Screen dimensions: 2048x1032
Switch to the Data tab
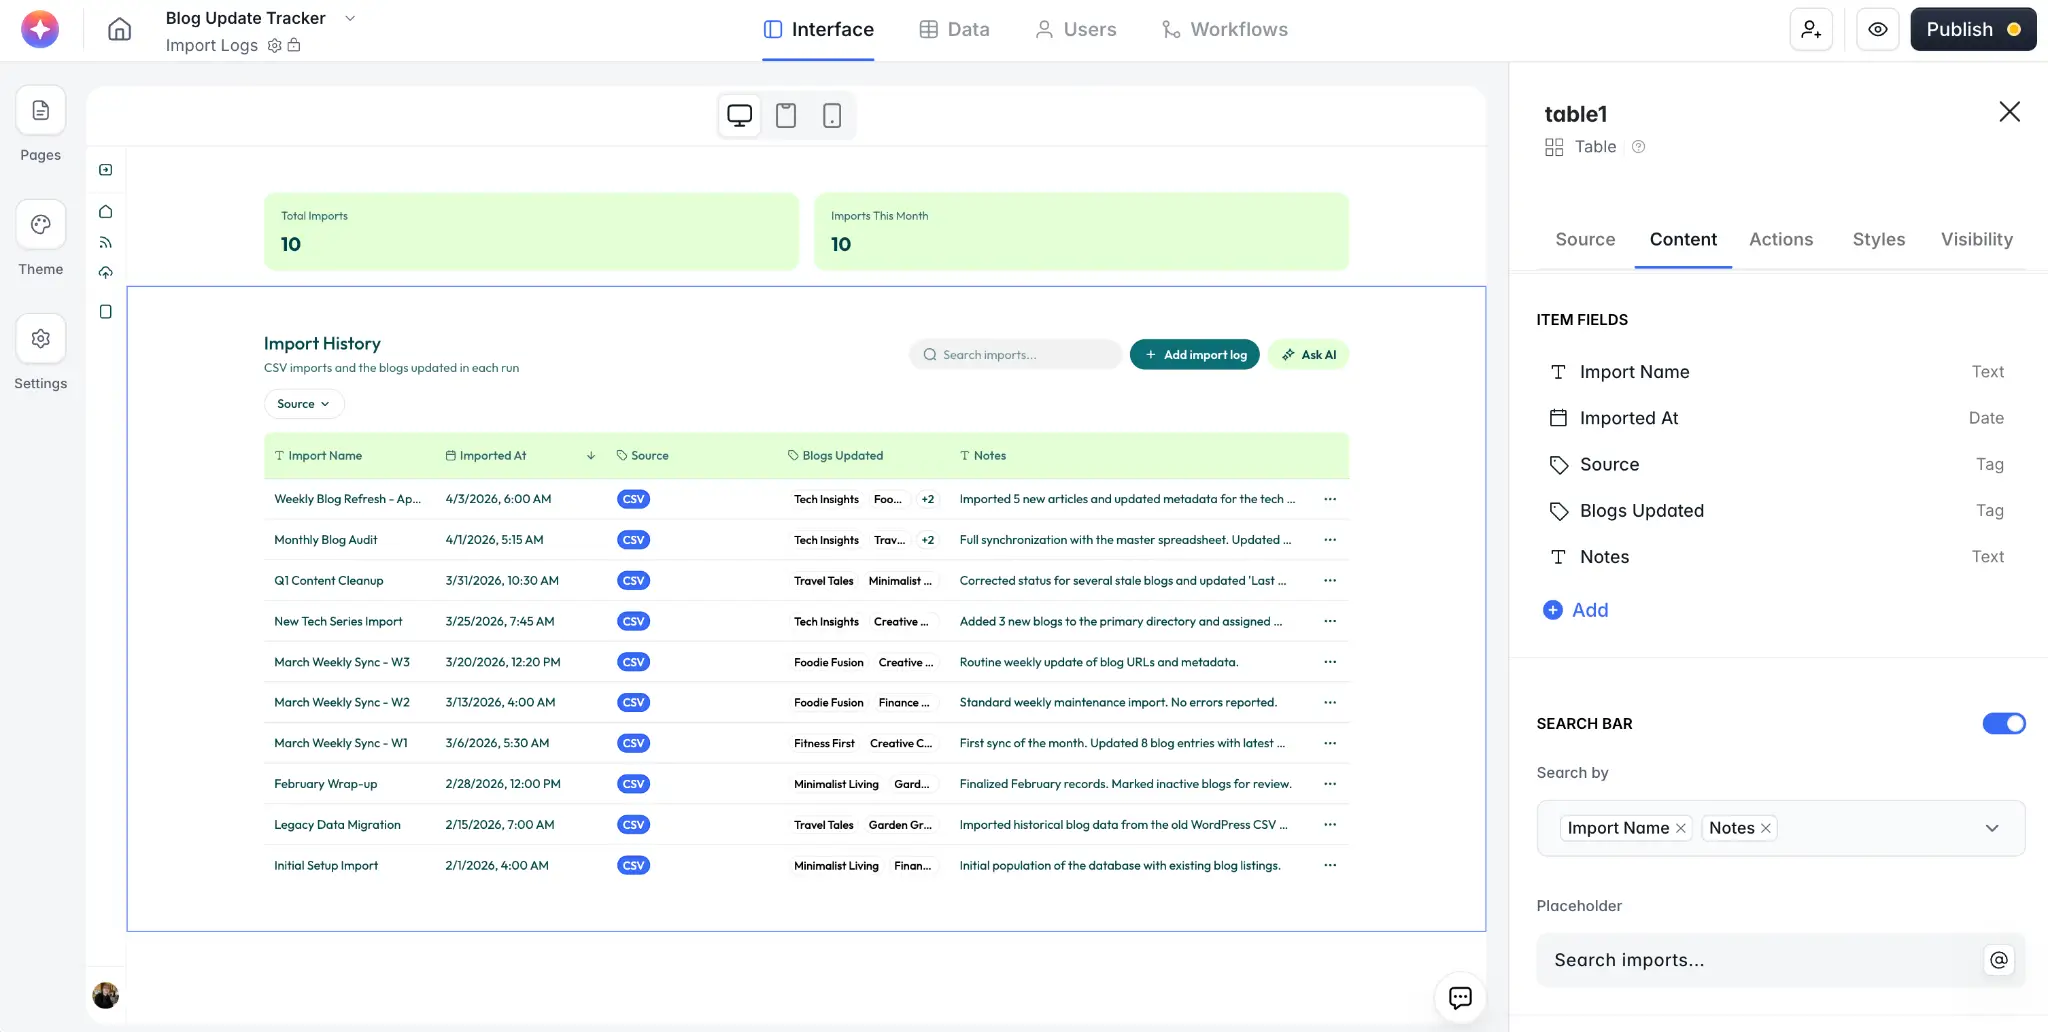pos(954,30)
